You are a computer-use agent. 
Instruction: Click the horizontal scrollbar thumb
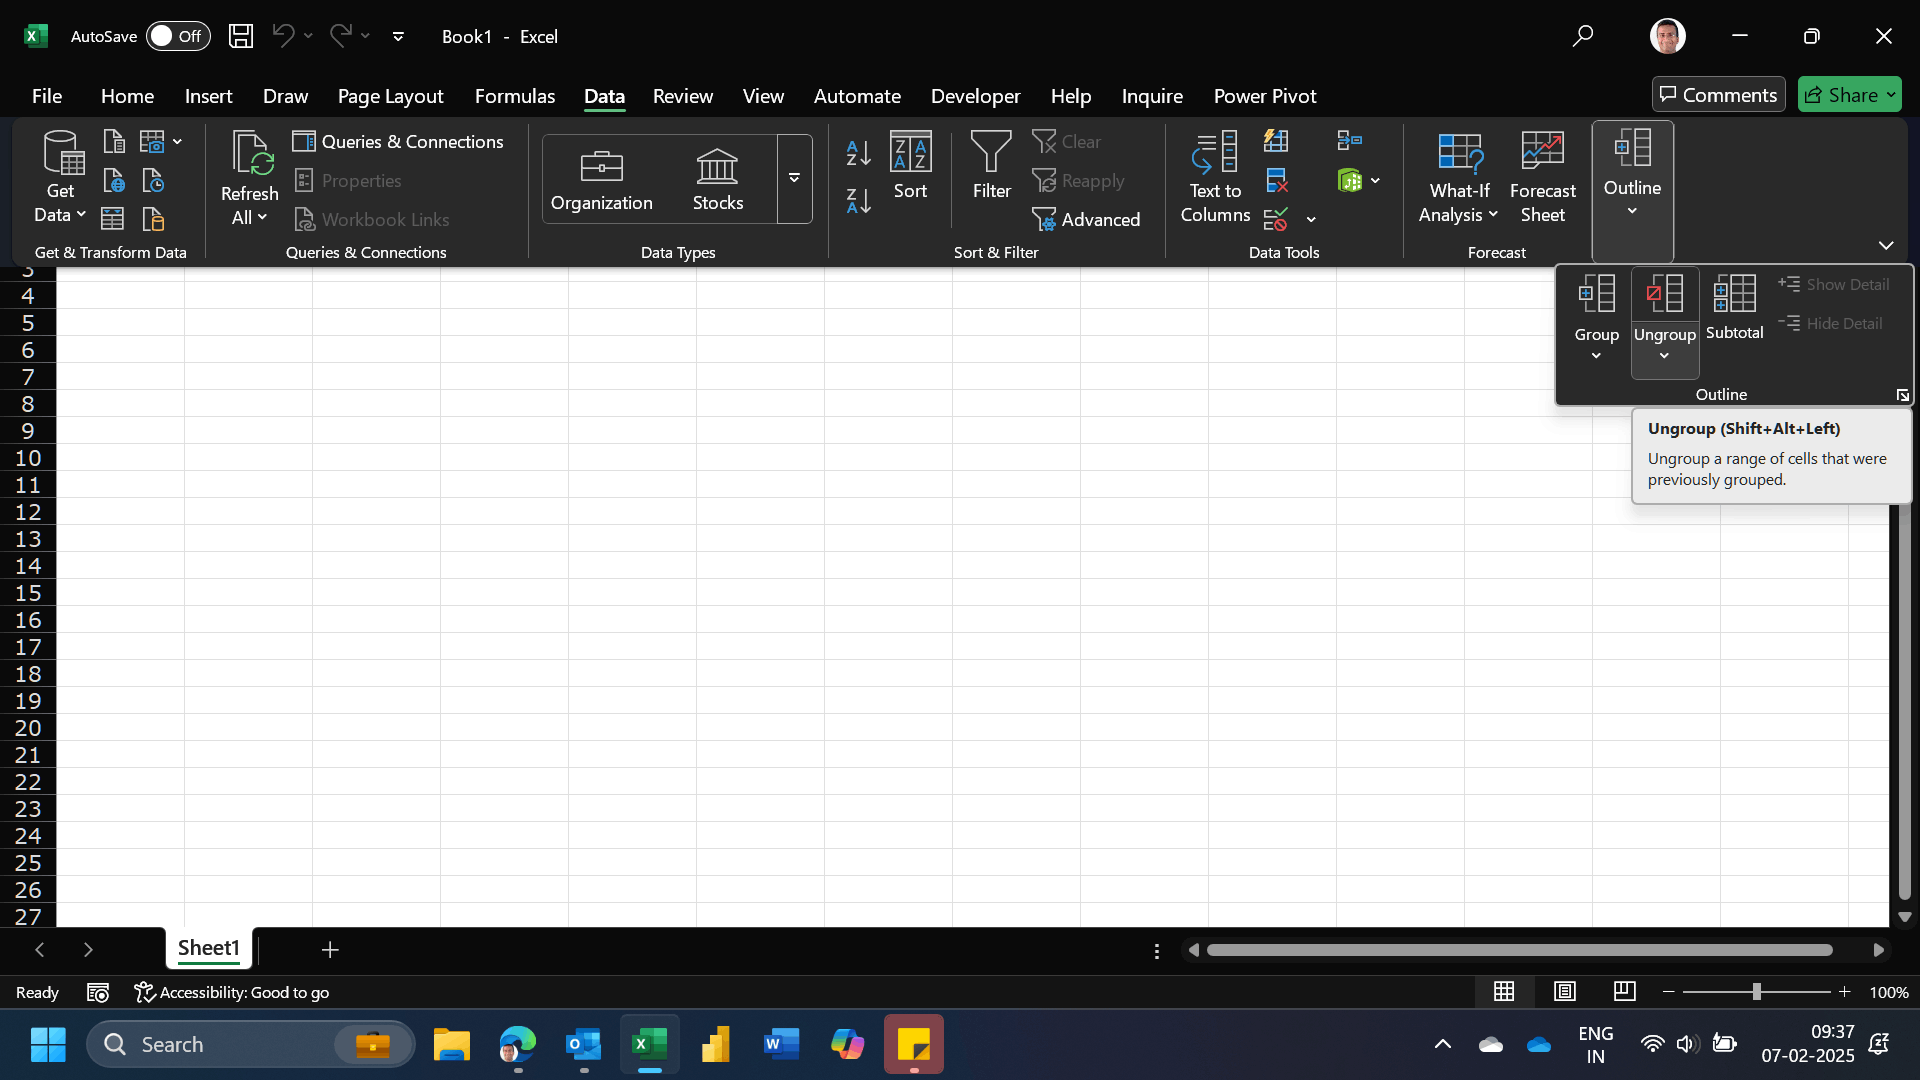(x=1519, y=950)
